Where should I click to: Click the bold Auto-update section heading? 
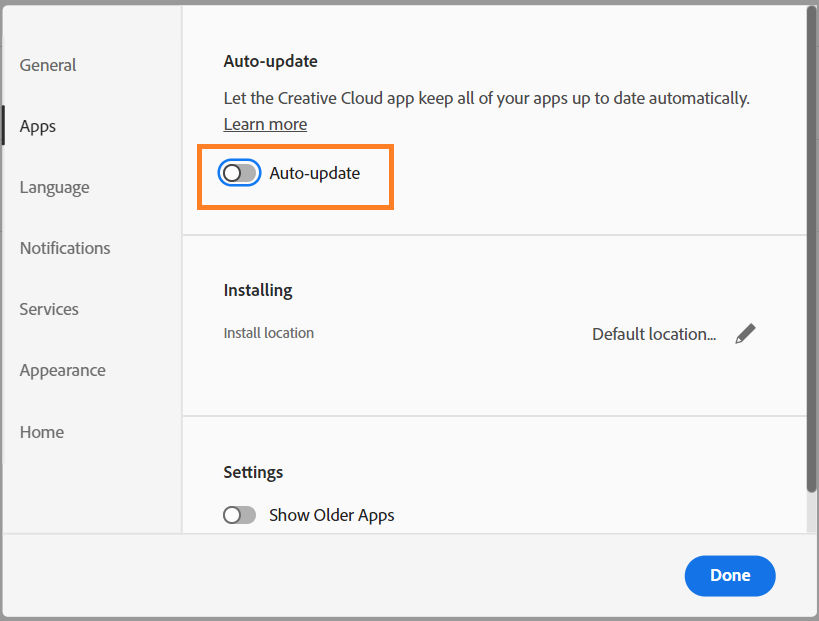(x=270, y=61)
